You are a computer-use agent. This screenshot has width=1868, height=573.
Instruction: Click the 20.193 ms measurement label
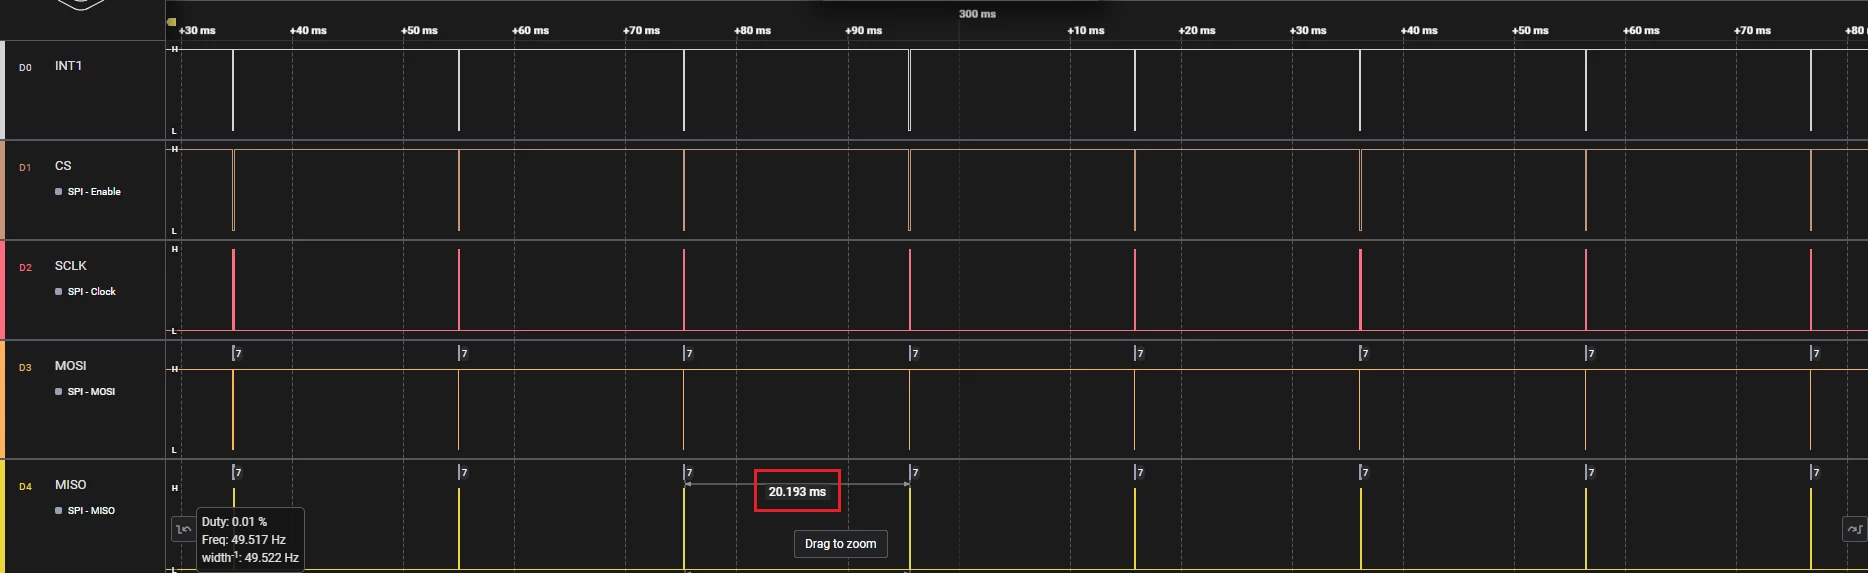click(797, 492)
